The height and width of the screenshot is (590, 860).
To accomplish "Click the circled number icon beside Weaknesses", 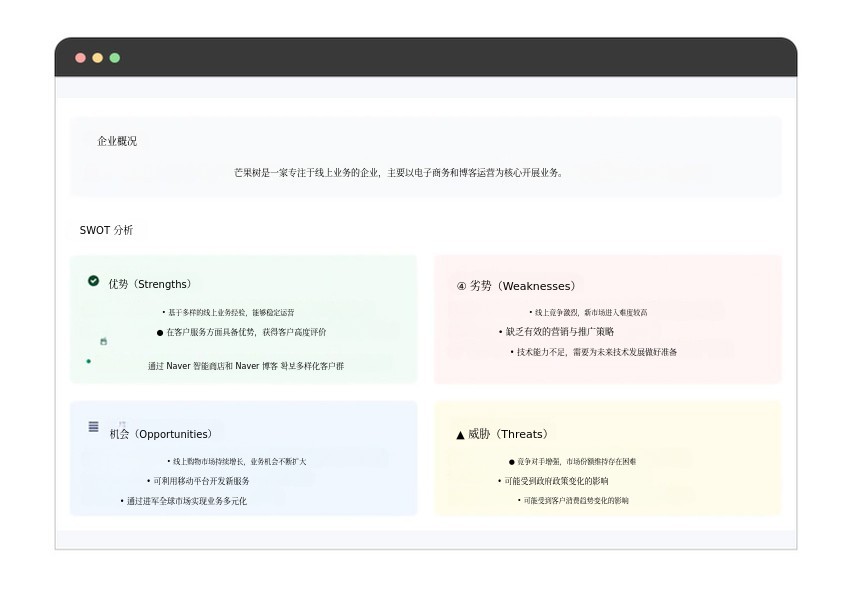I will 461,286.
